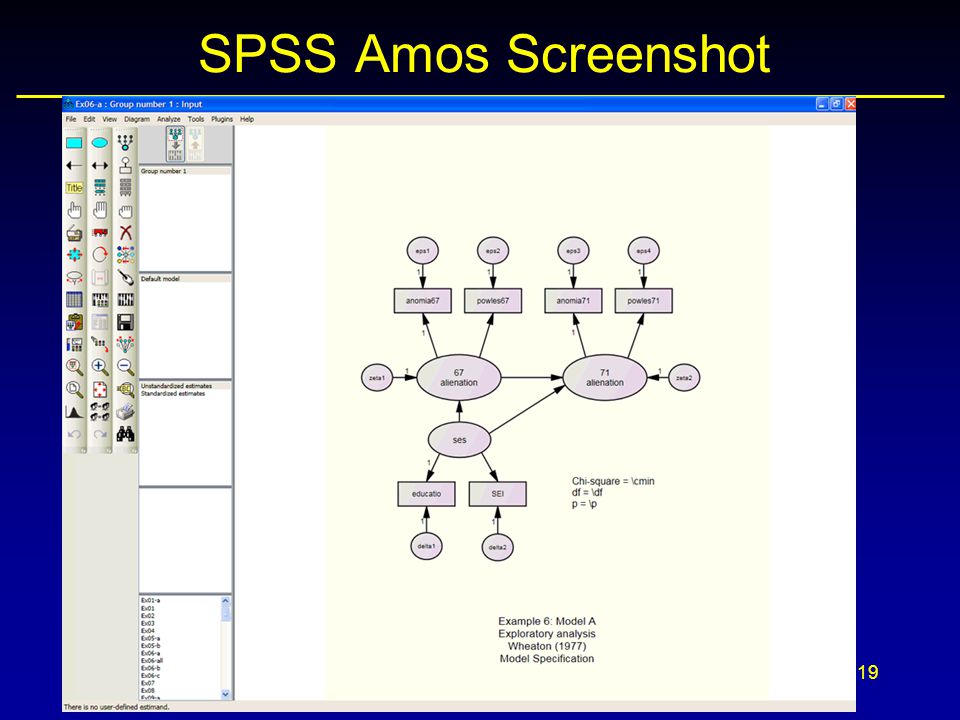Open the Plugins menu
This screenshot has height=720, width=960.
222,119
